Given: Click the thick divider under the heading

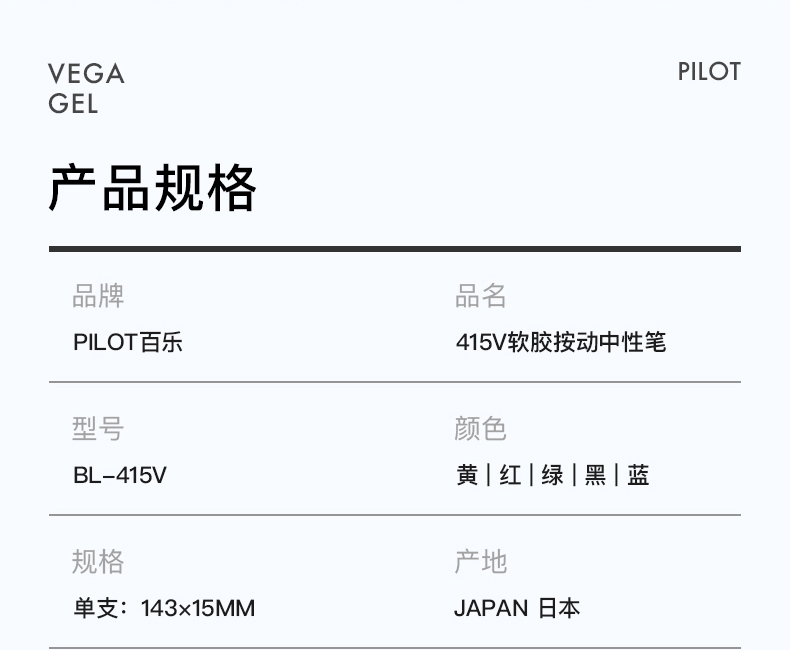Looking at the screenshot, I should (x=395, y=249).
